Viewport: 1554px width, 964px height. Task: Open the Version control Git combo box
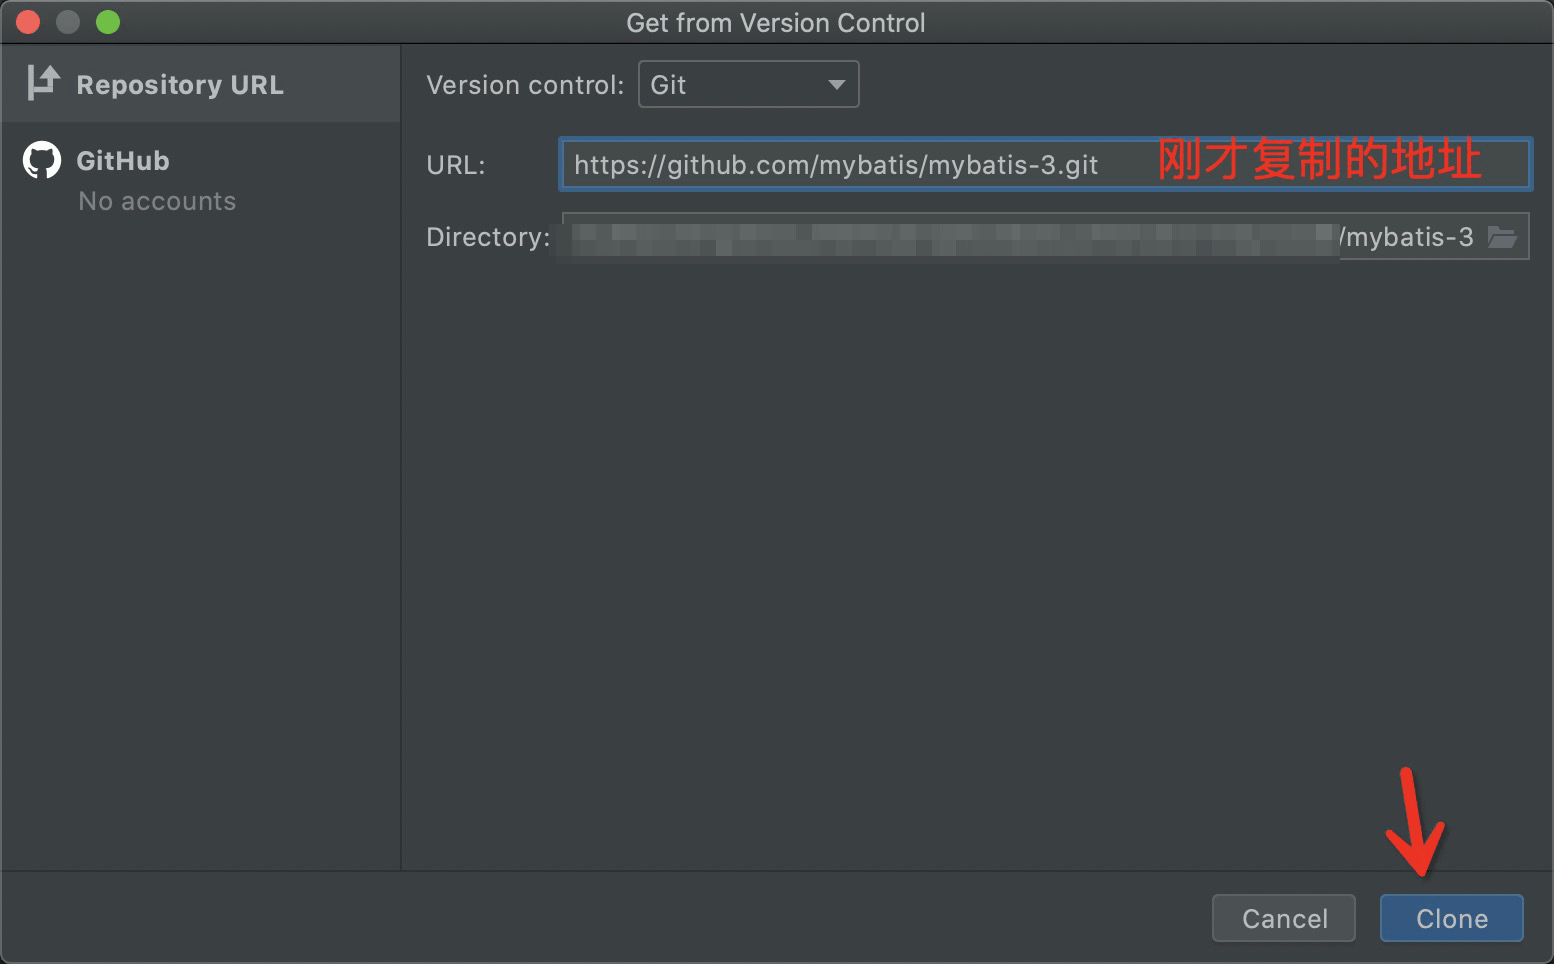pyautogui.click(x=748, y=85)
